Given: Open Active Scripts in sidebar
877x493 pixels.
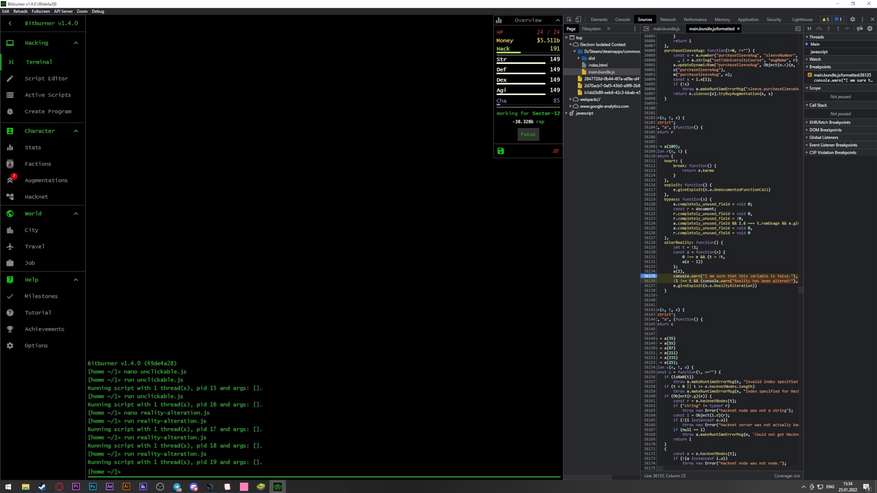Looking at the screenshot, I should (x=47, y=95).
